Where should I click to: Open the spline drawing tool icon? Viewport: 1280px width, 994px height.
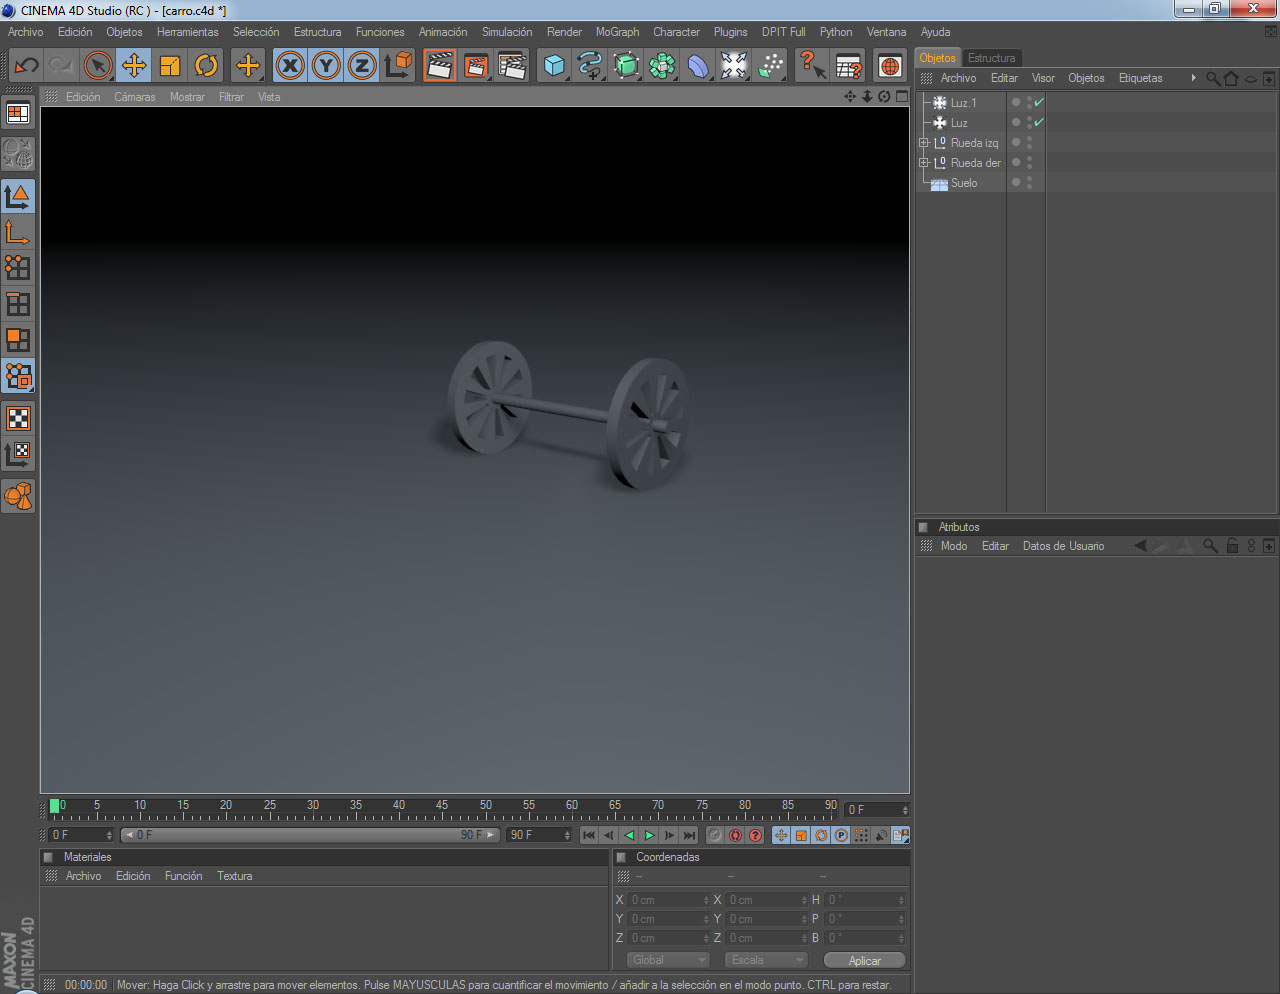[590, 66]
